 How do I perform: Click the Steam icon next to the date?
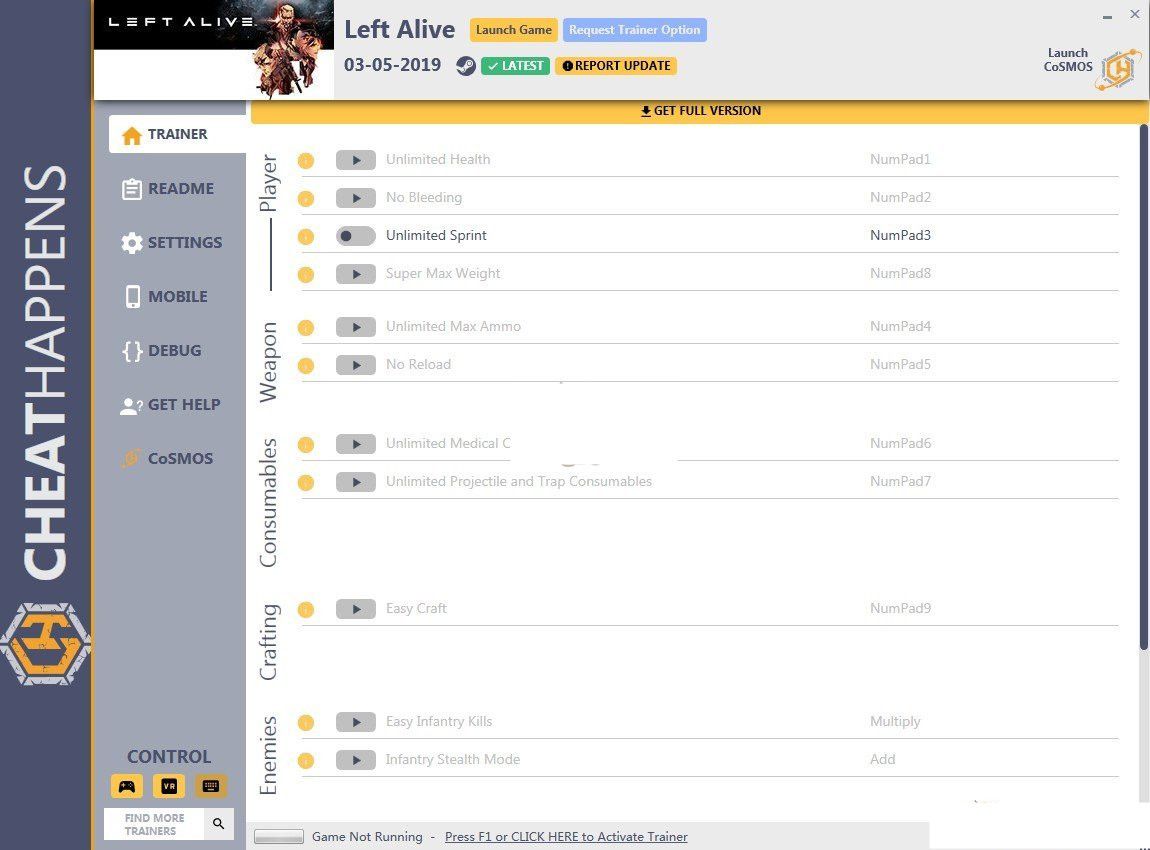click(466, 66)
